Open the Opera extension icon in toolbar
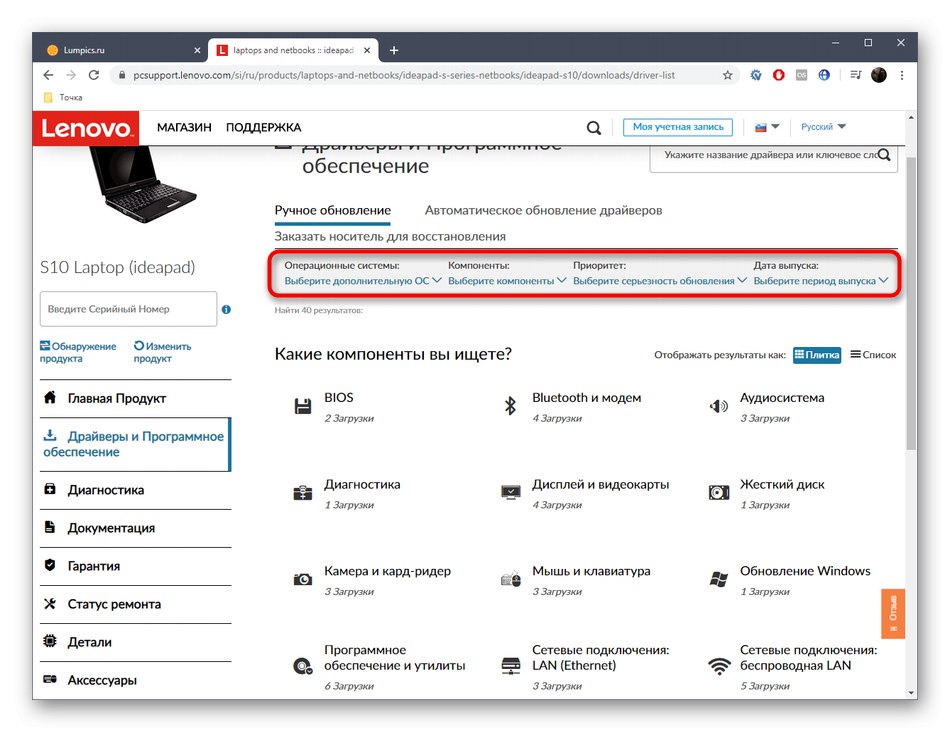 point(779,75)
